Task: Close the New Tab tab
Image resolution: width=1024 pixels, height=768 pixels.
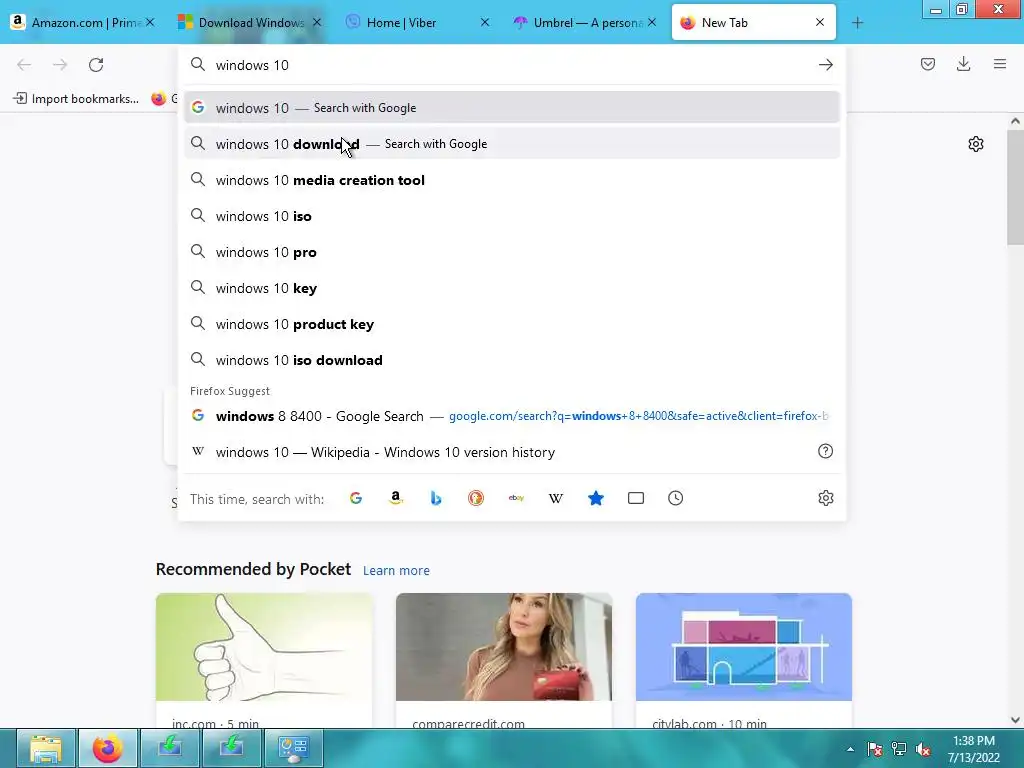Action: pos(820,22)
